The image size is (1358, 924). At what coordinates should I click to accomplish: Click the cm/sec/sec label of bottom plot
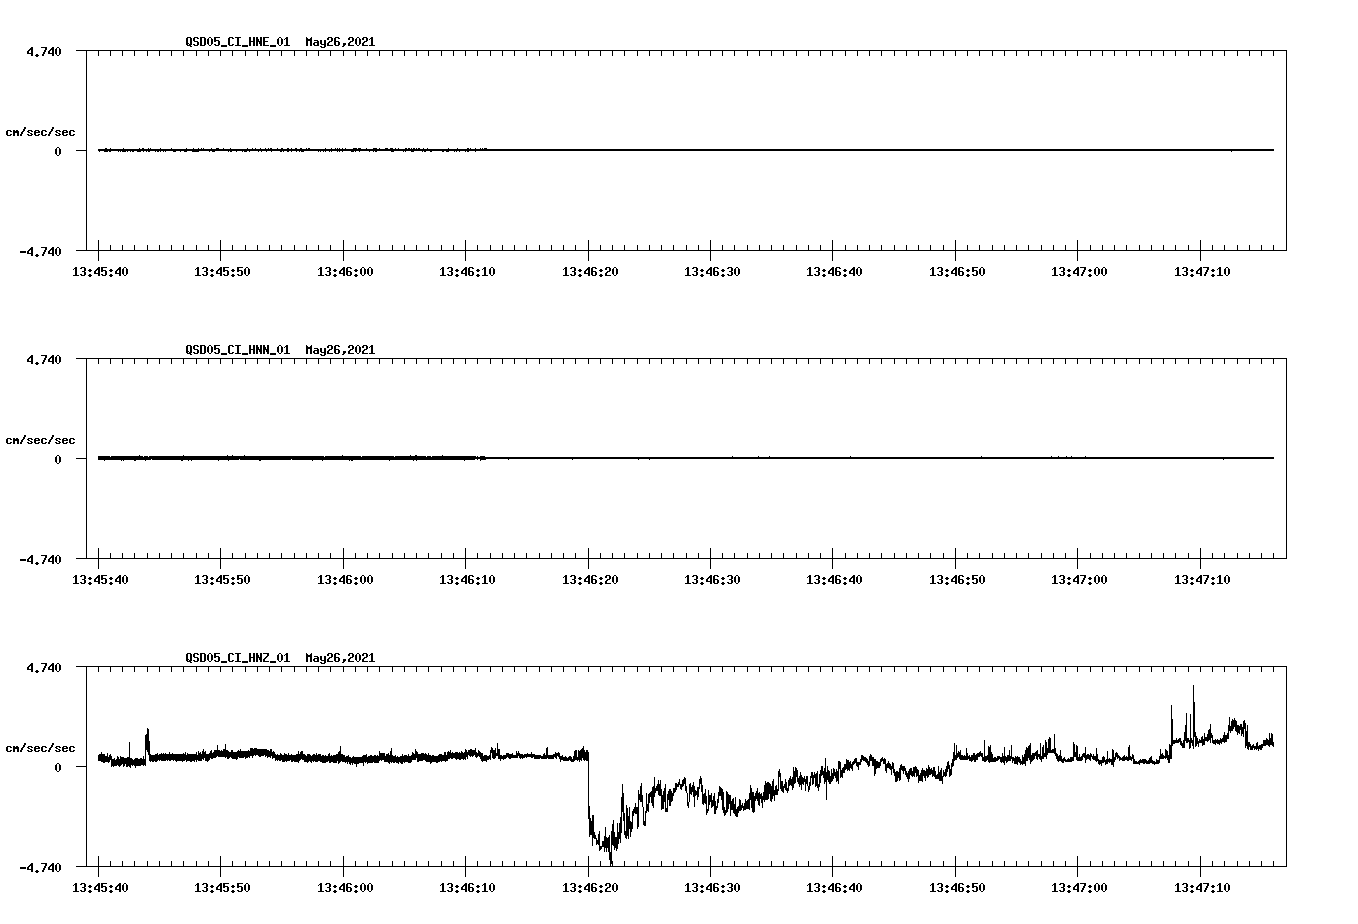(41, 747)
